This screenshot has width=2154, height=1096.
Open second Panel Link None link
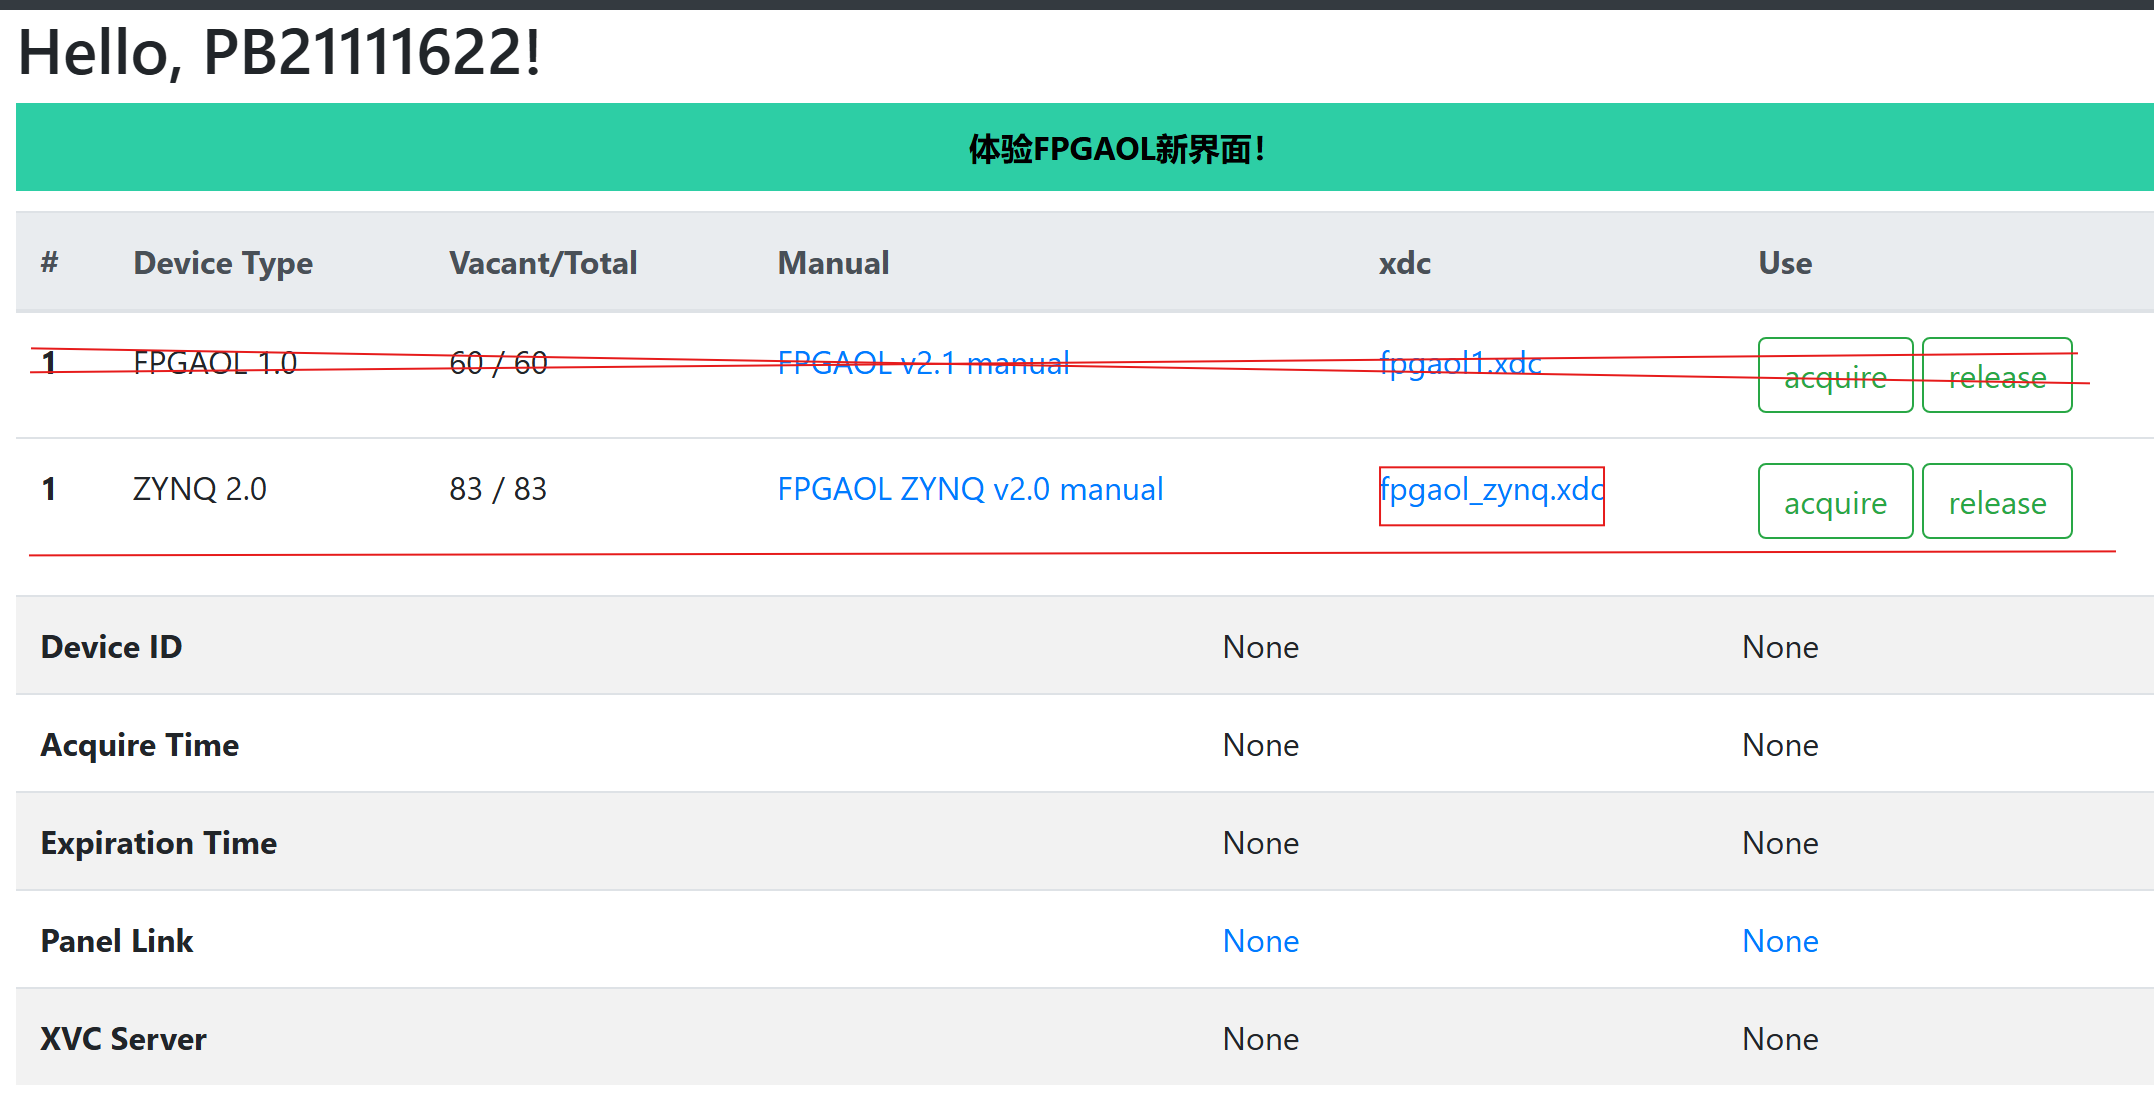[x=1779, y=941]
